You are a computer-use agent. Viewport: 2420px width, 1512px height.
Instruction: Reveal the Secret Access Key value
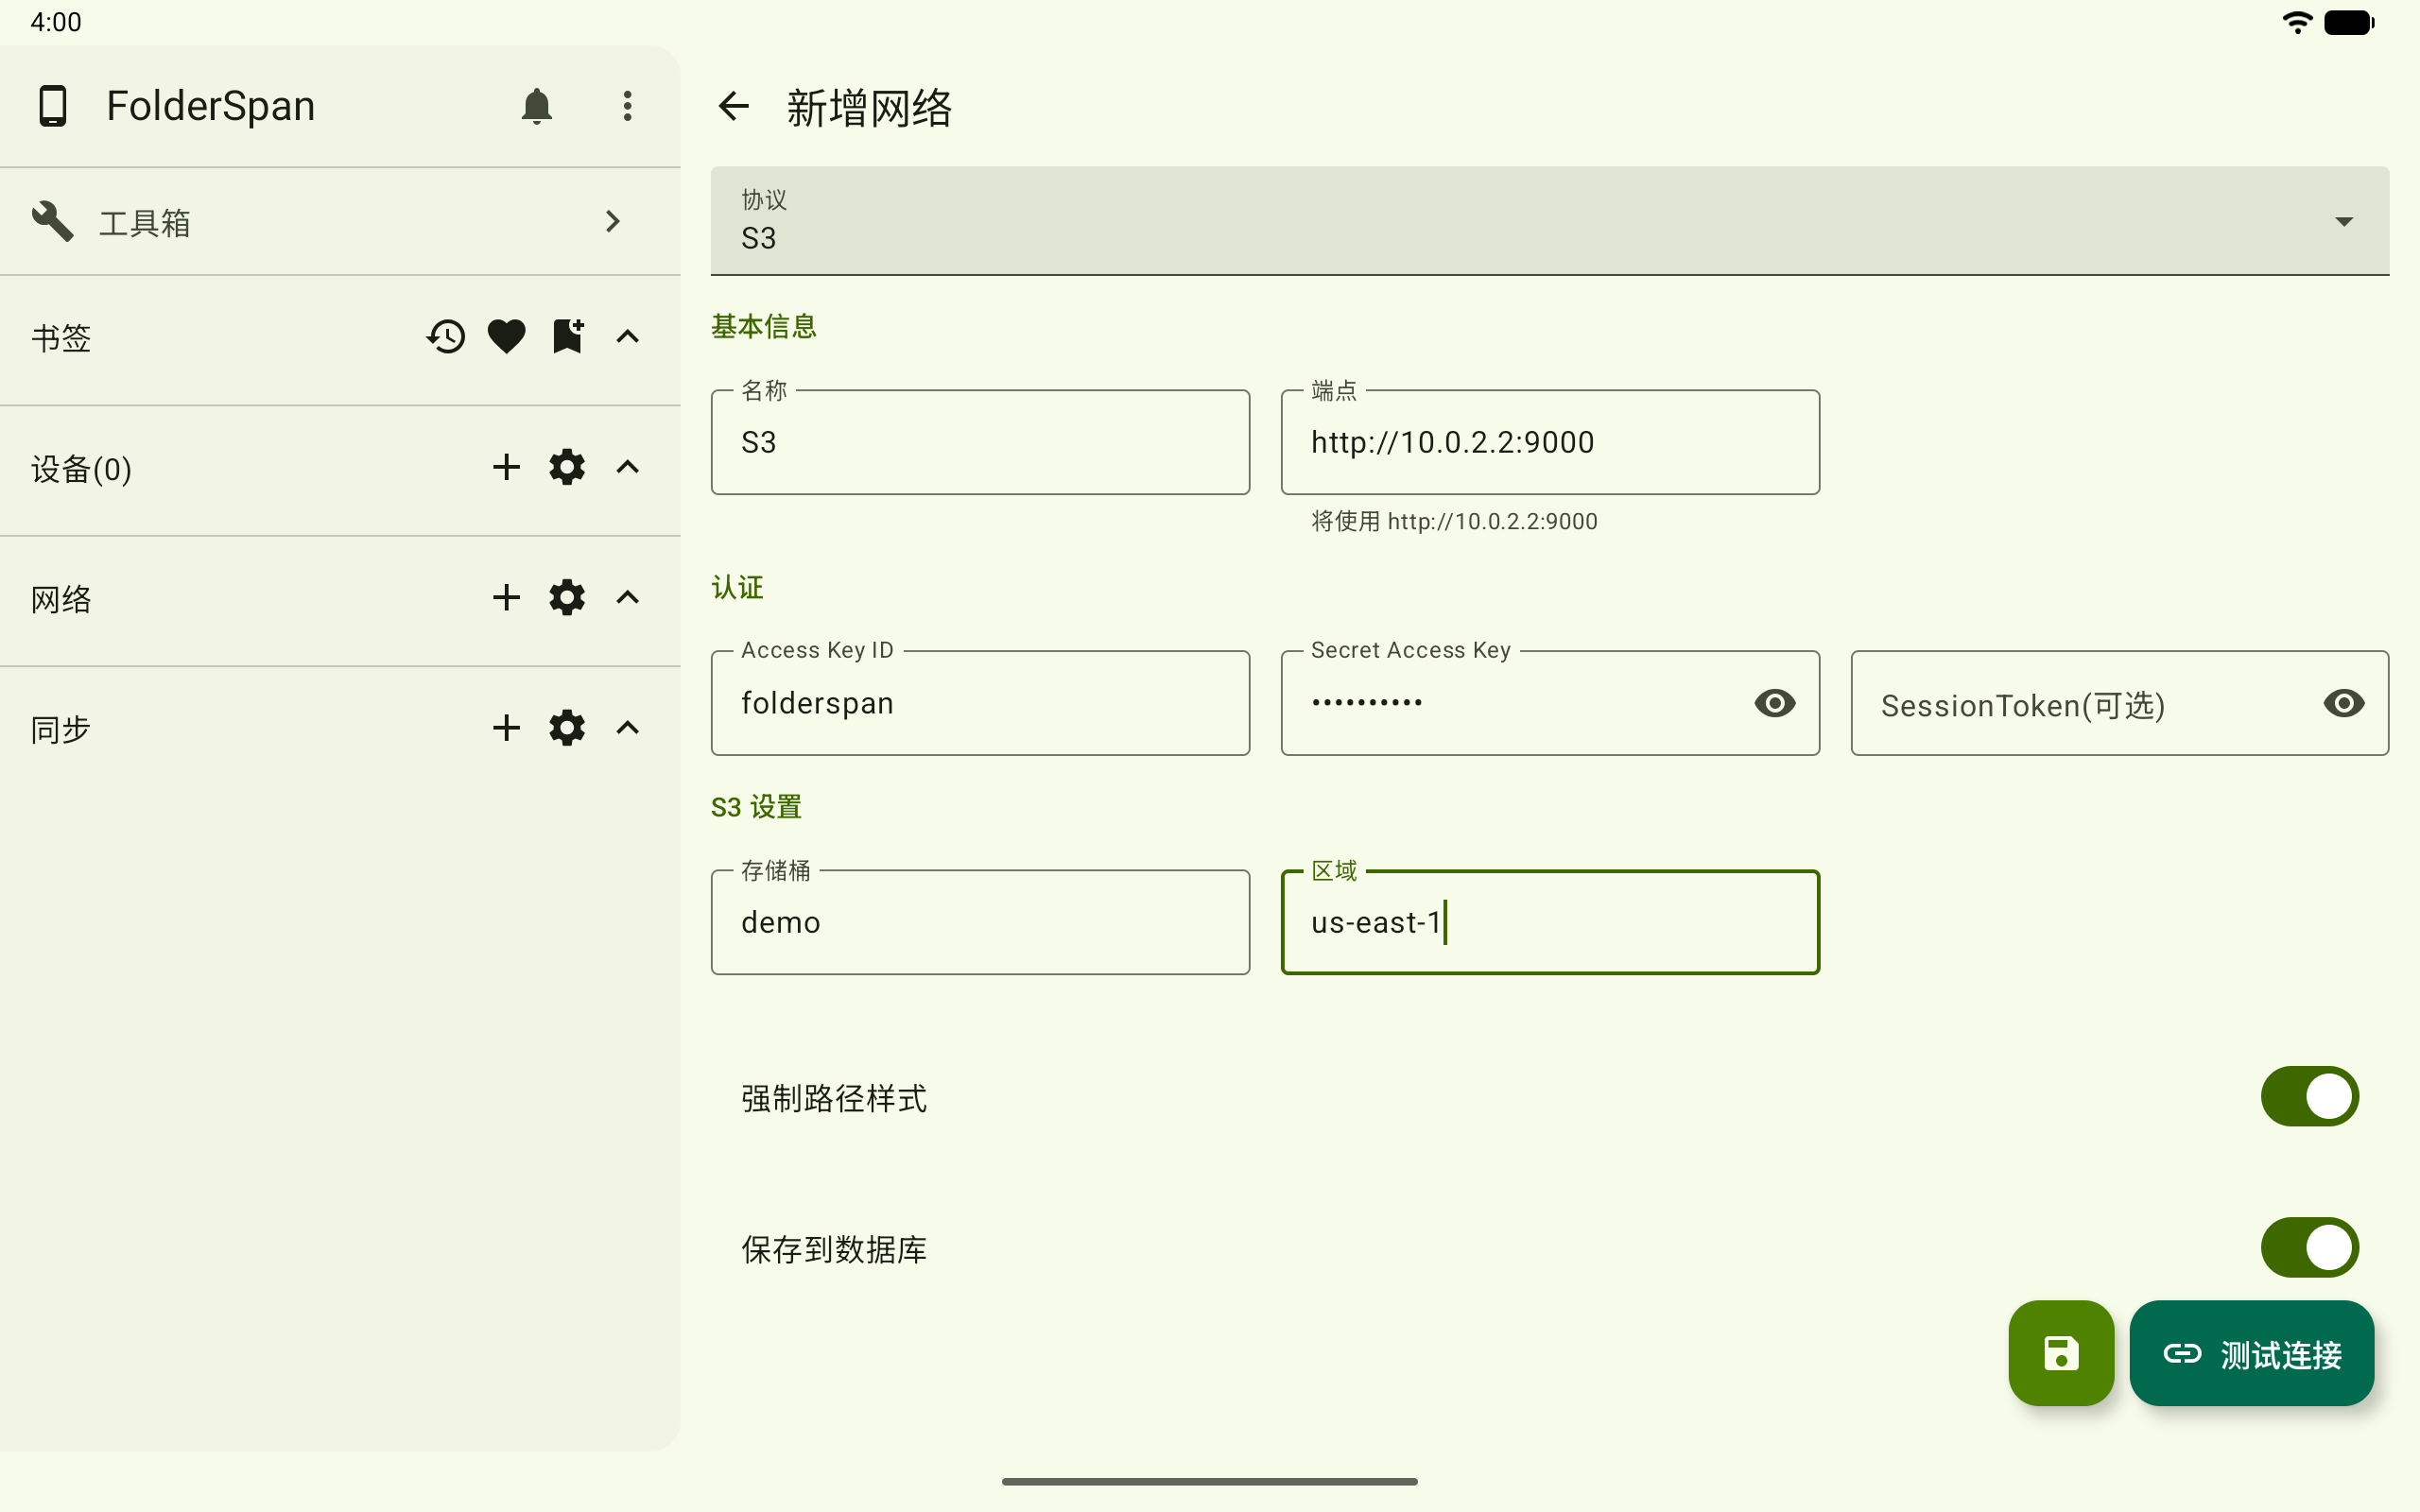click(1775, 703)
